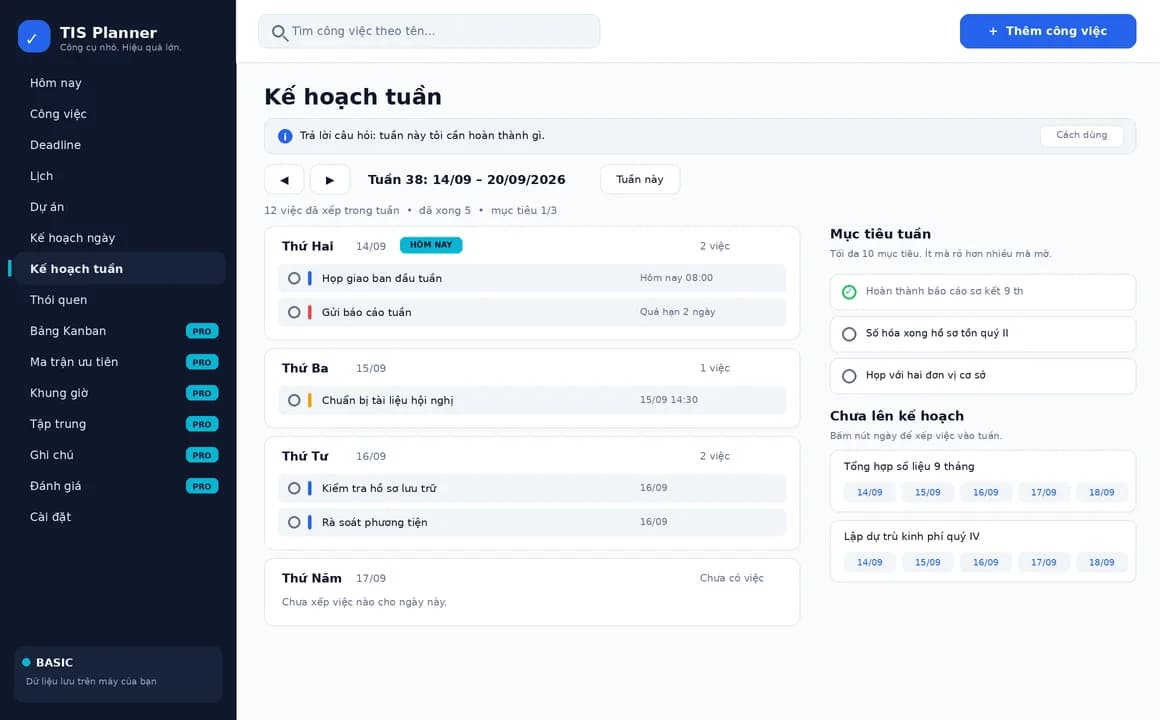
Task: Mark 'Rà soát phương tiện' as completed
Action: [294, 522]
